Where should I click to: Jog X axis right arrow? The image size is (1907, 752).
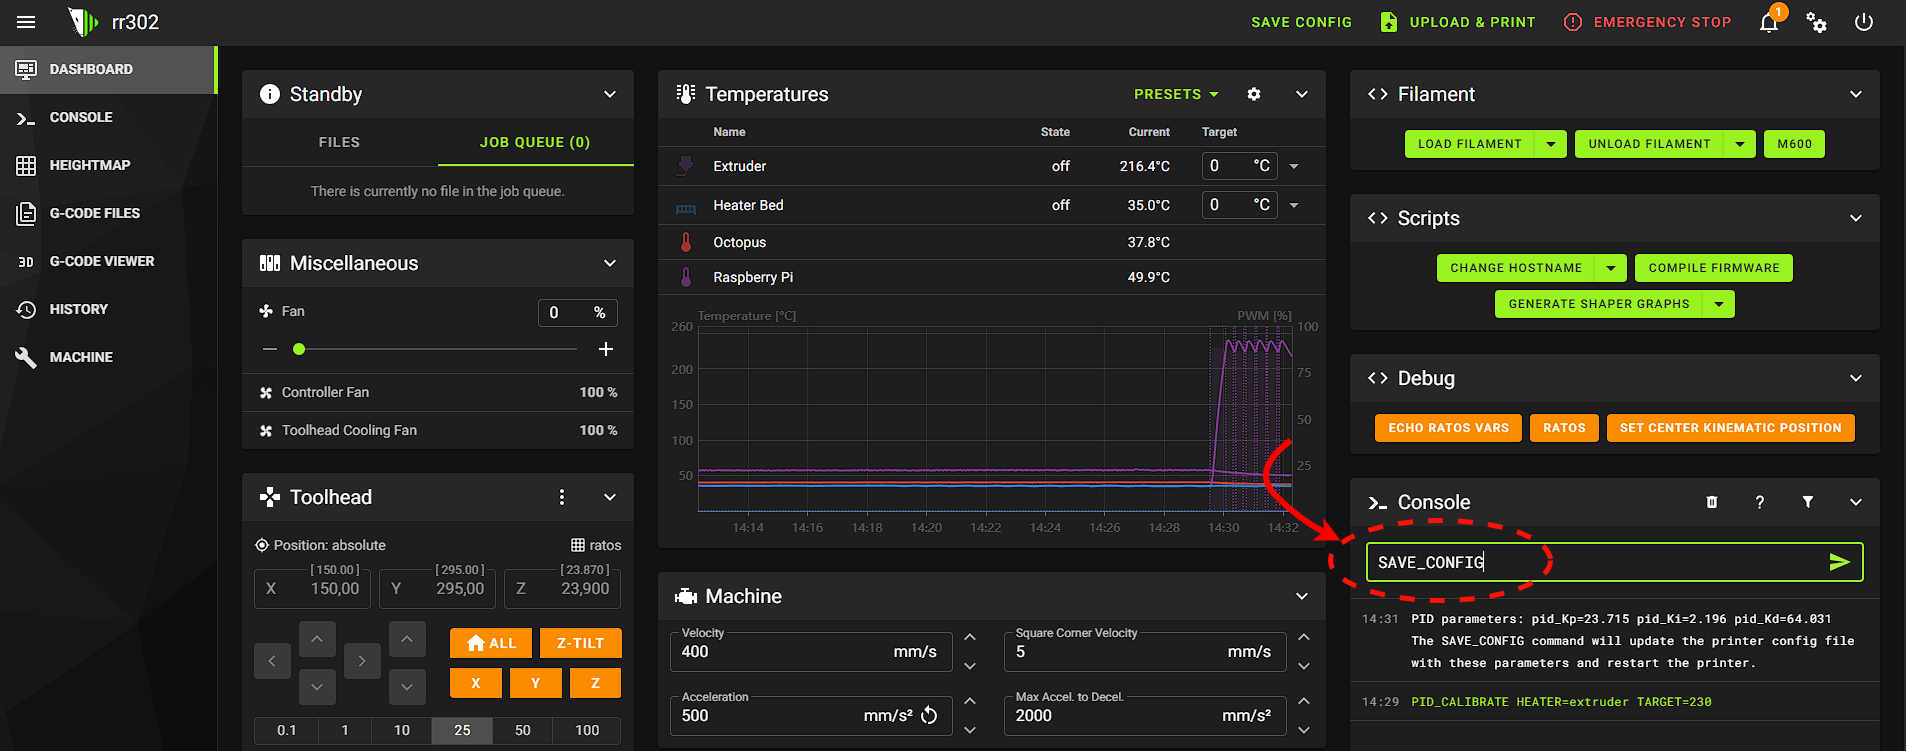(362, 661)
